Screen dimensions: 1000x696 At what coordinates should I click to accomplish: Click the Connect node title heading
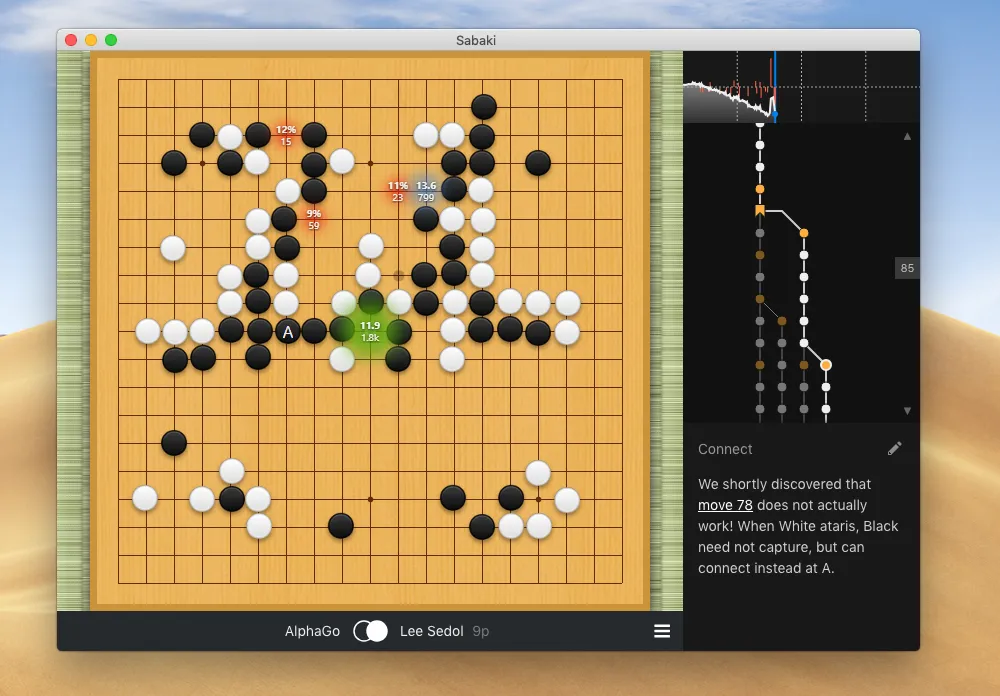pos(725,449)
